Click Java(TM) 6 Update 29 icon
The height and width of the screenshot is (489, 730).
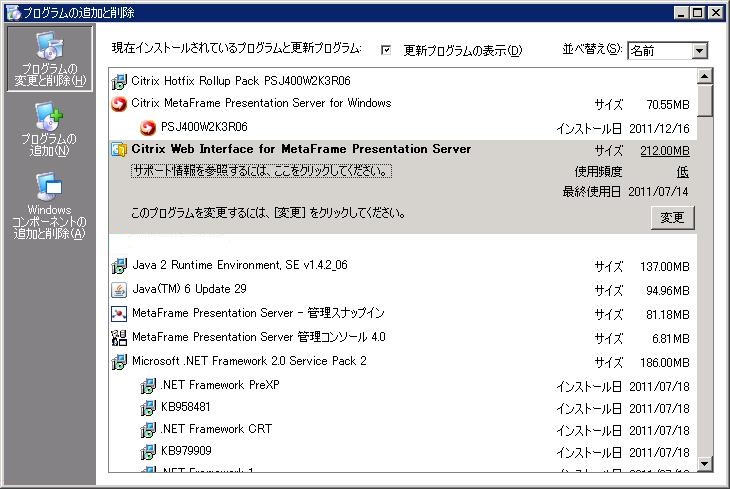click(x=119, y=290)
